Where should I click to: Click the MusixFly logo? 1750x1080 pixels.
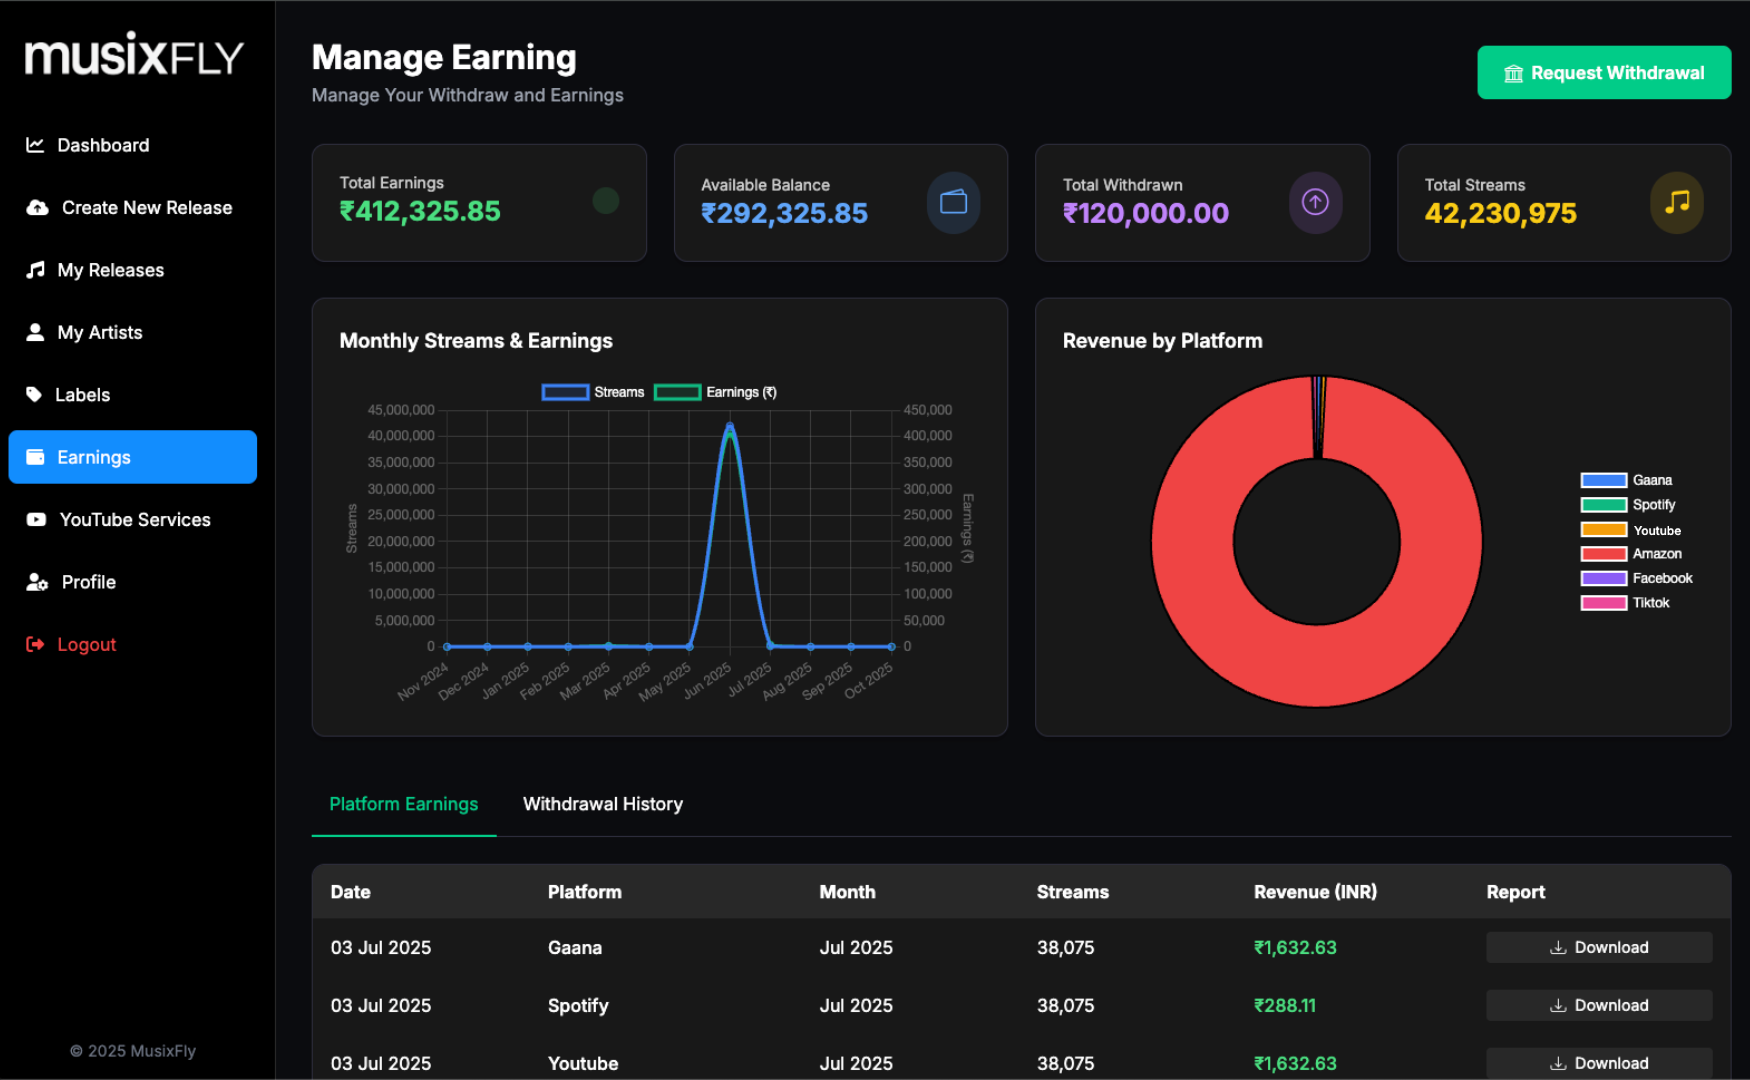point(134,56)
